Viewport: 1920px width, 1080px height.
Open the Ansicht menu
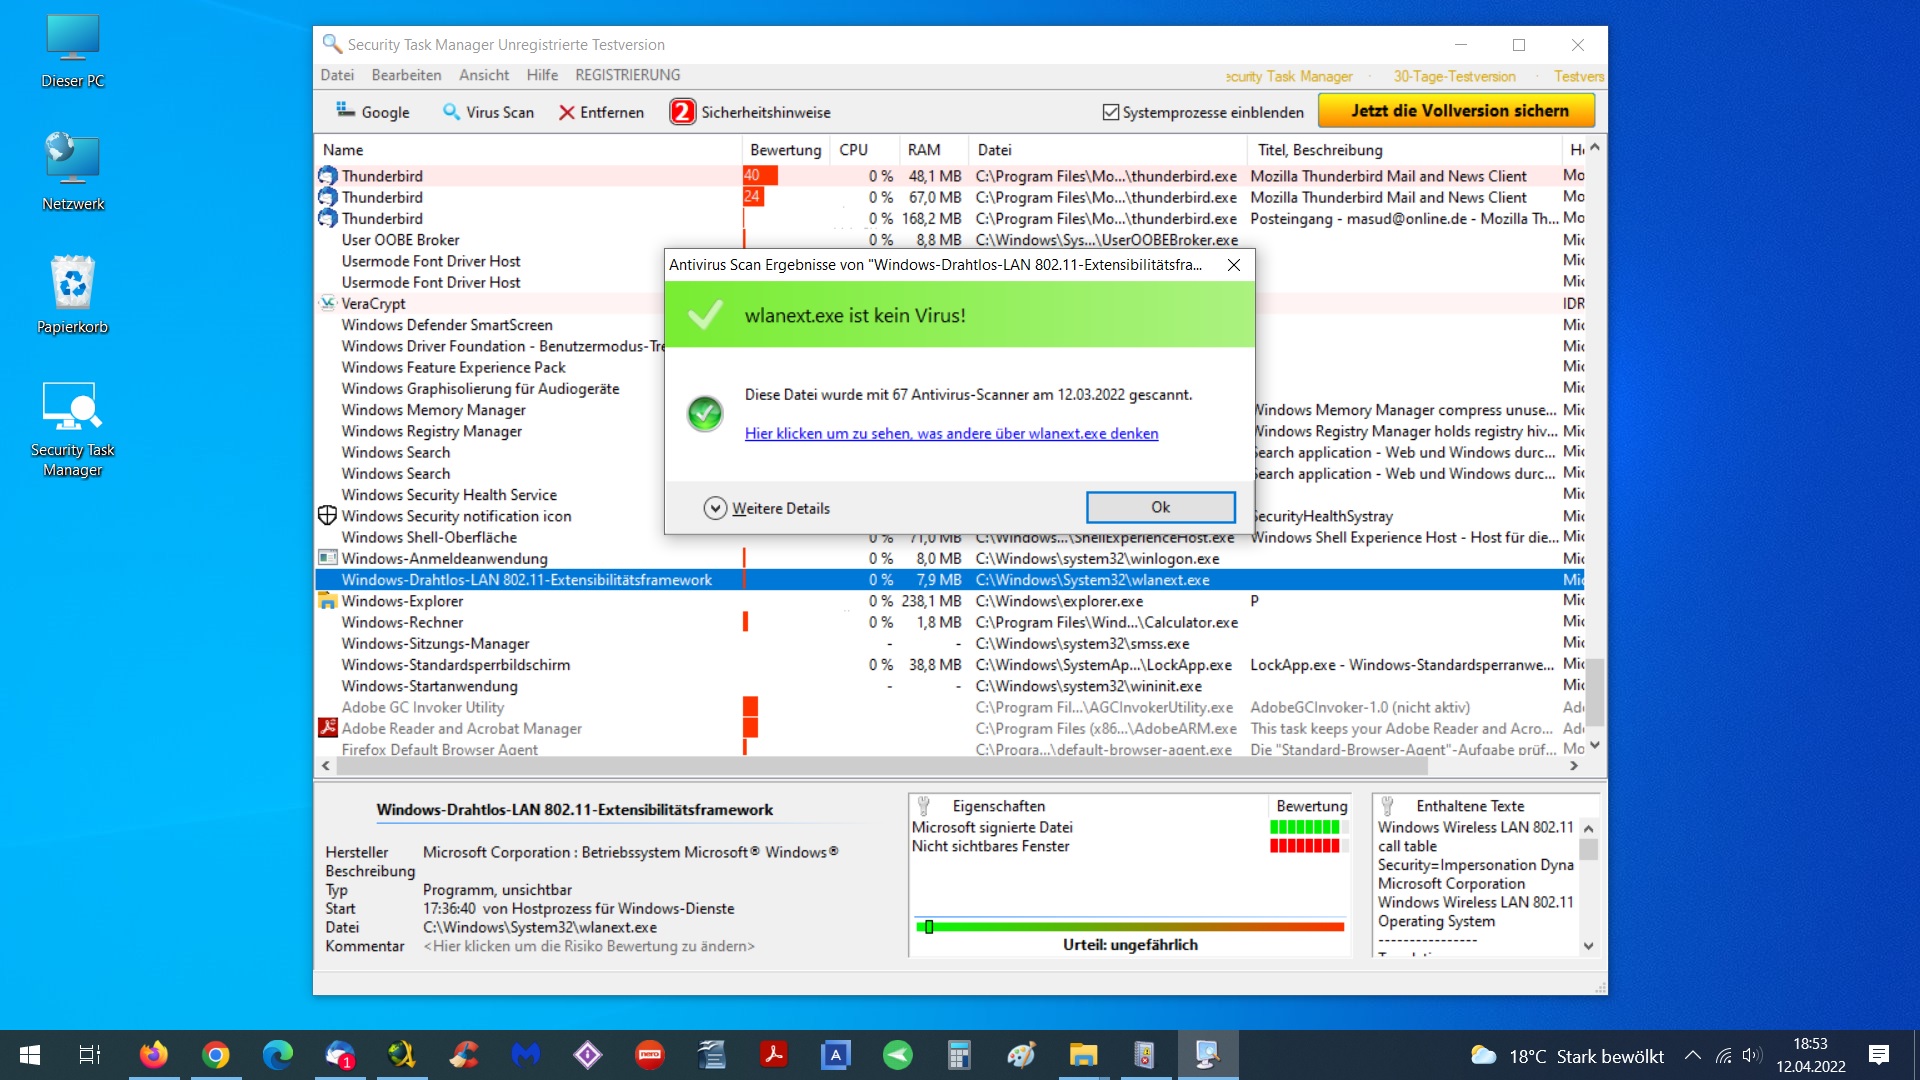click(x=484, y=75)
